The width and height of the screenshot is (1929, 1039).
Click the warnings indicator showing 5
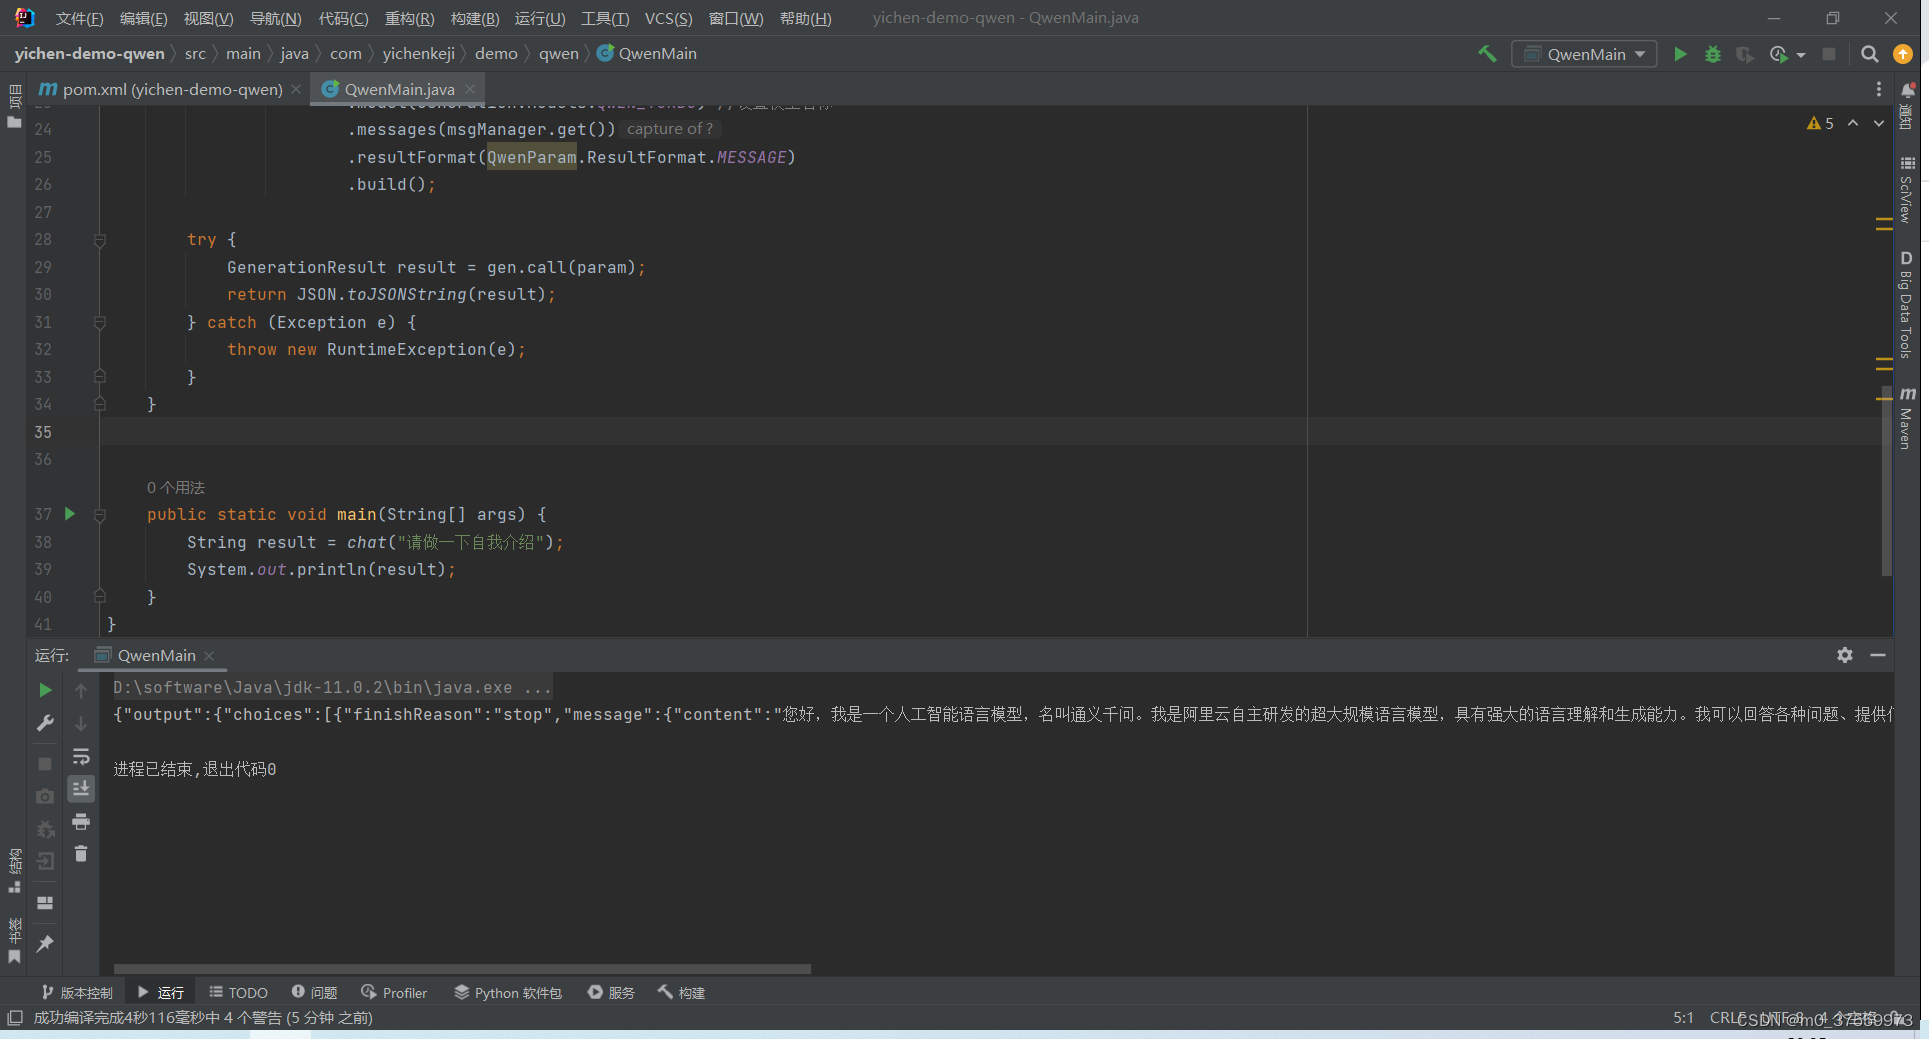point(1820,123)
